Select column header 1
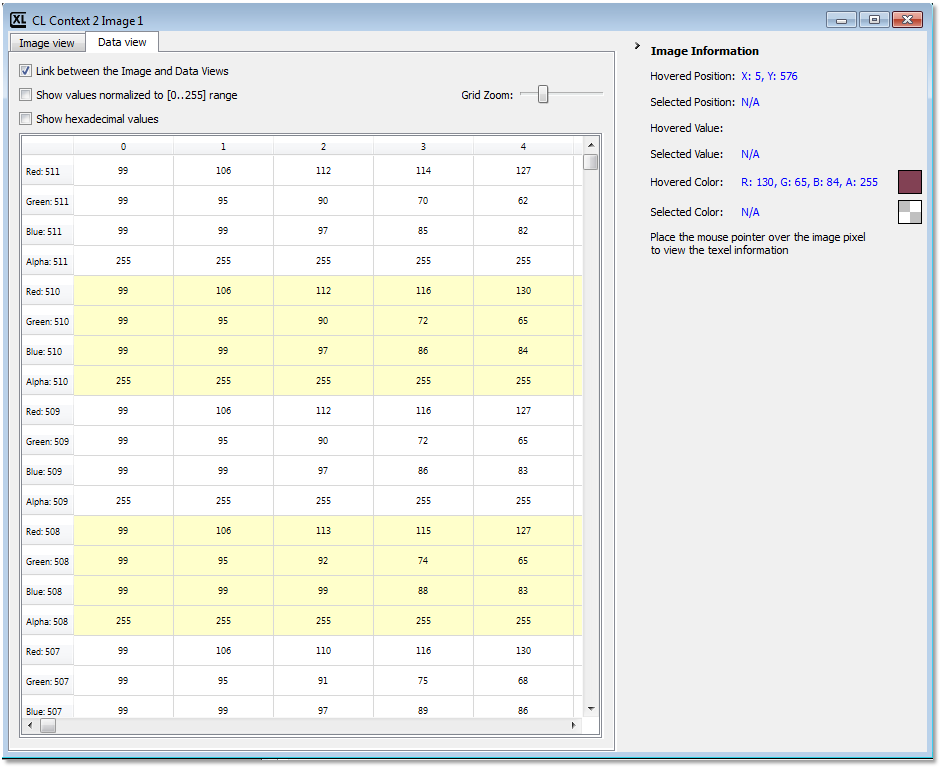942x769 pixels. (x=223, y=146)
